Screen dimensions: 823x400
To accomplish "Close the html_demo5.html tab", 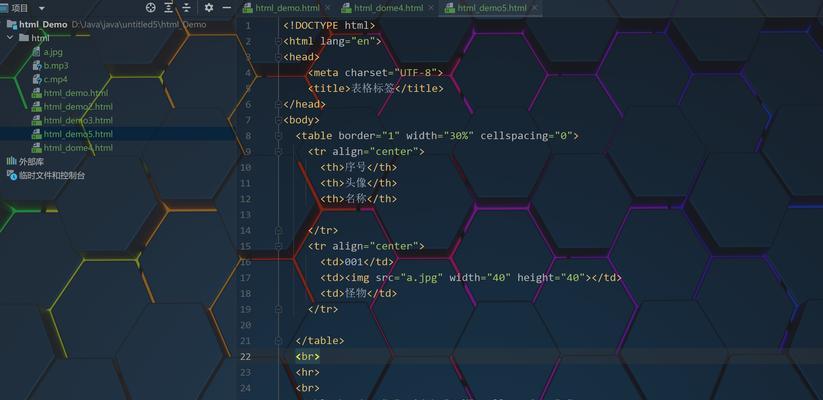I will [535, 8].
